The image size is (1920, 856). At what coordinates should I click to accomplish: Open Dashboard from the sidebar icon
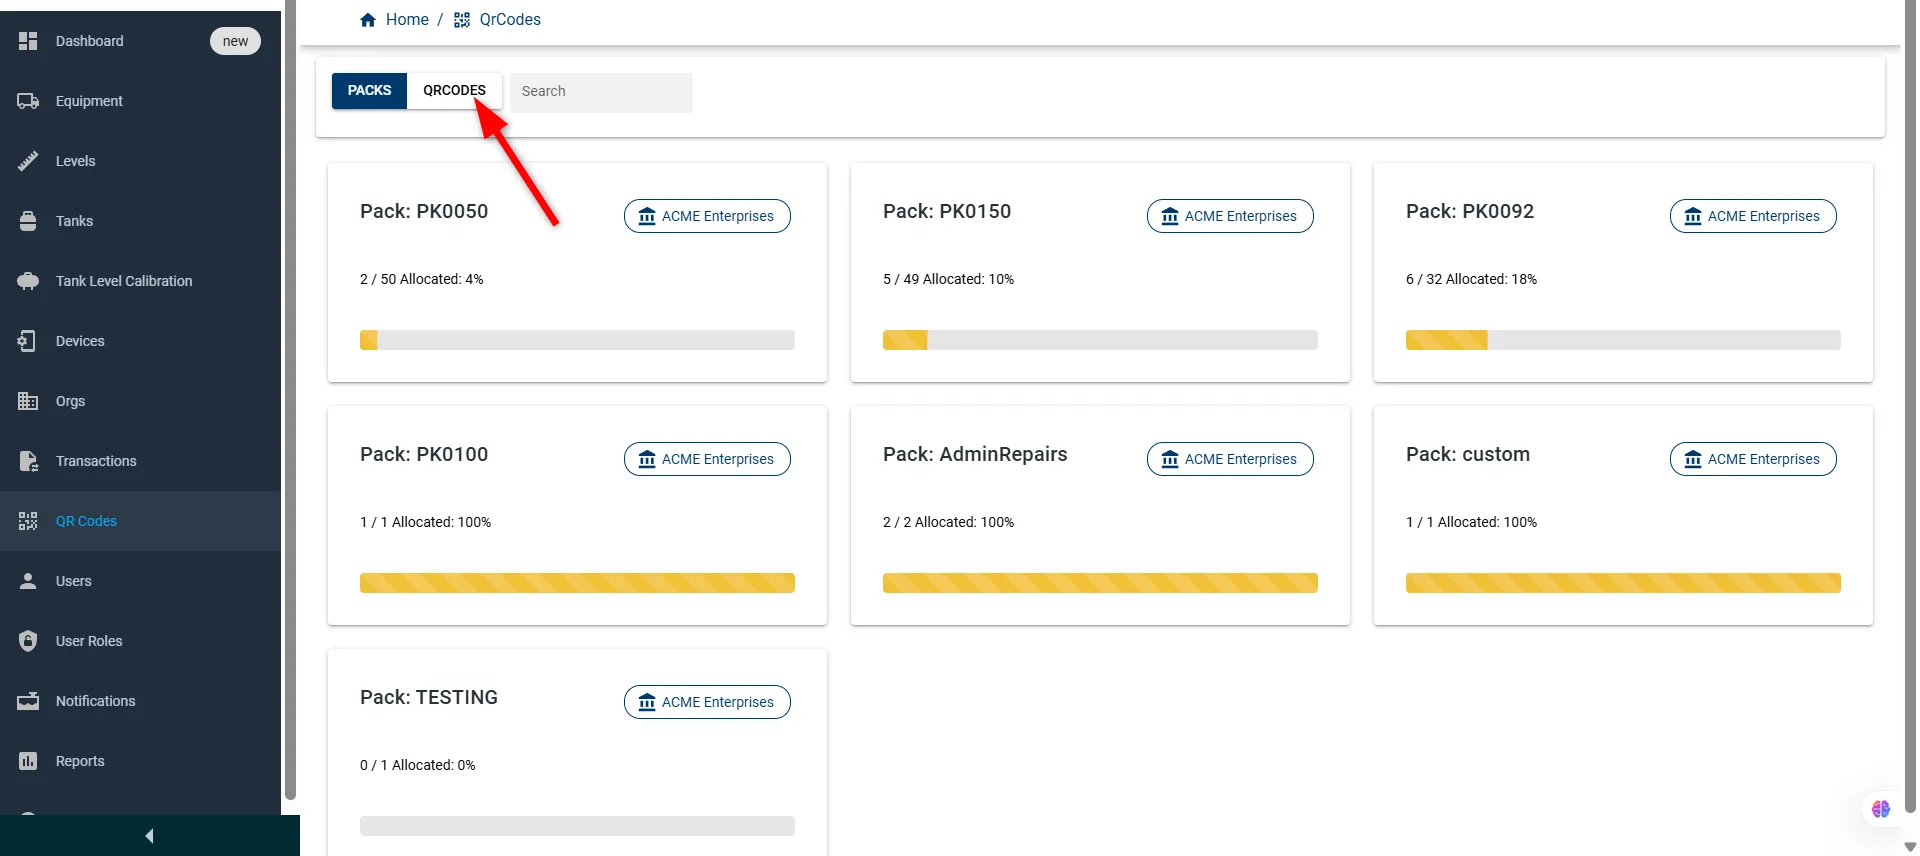coord(28,41)
